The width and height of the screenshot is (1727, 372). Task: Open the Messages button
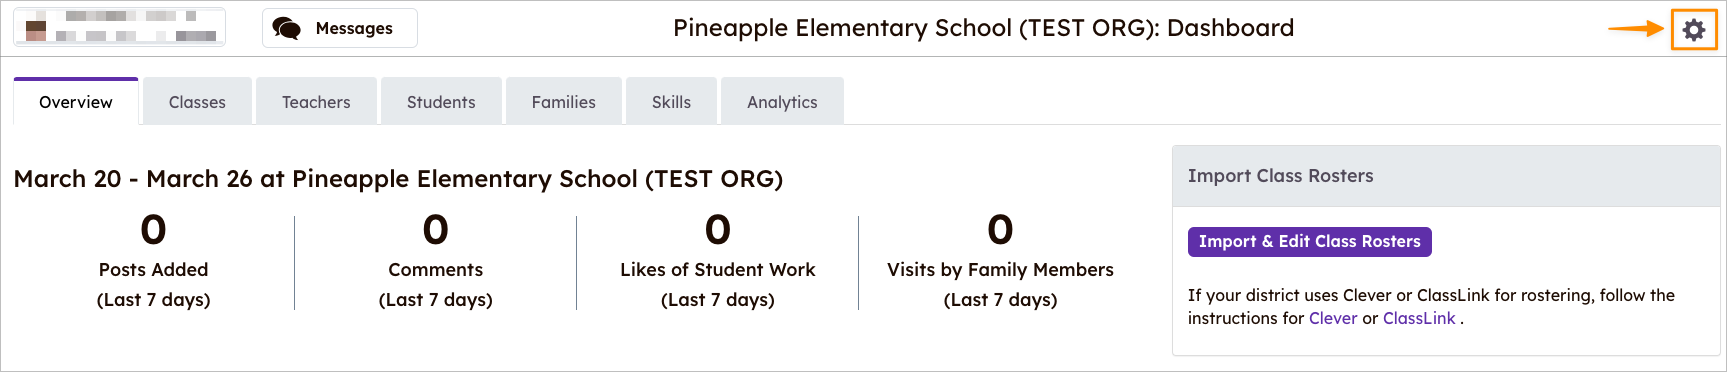point(340,28)
